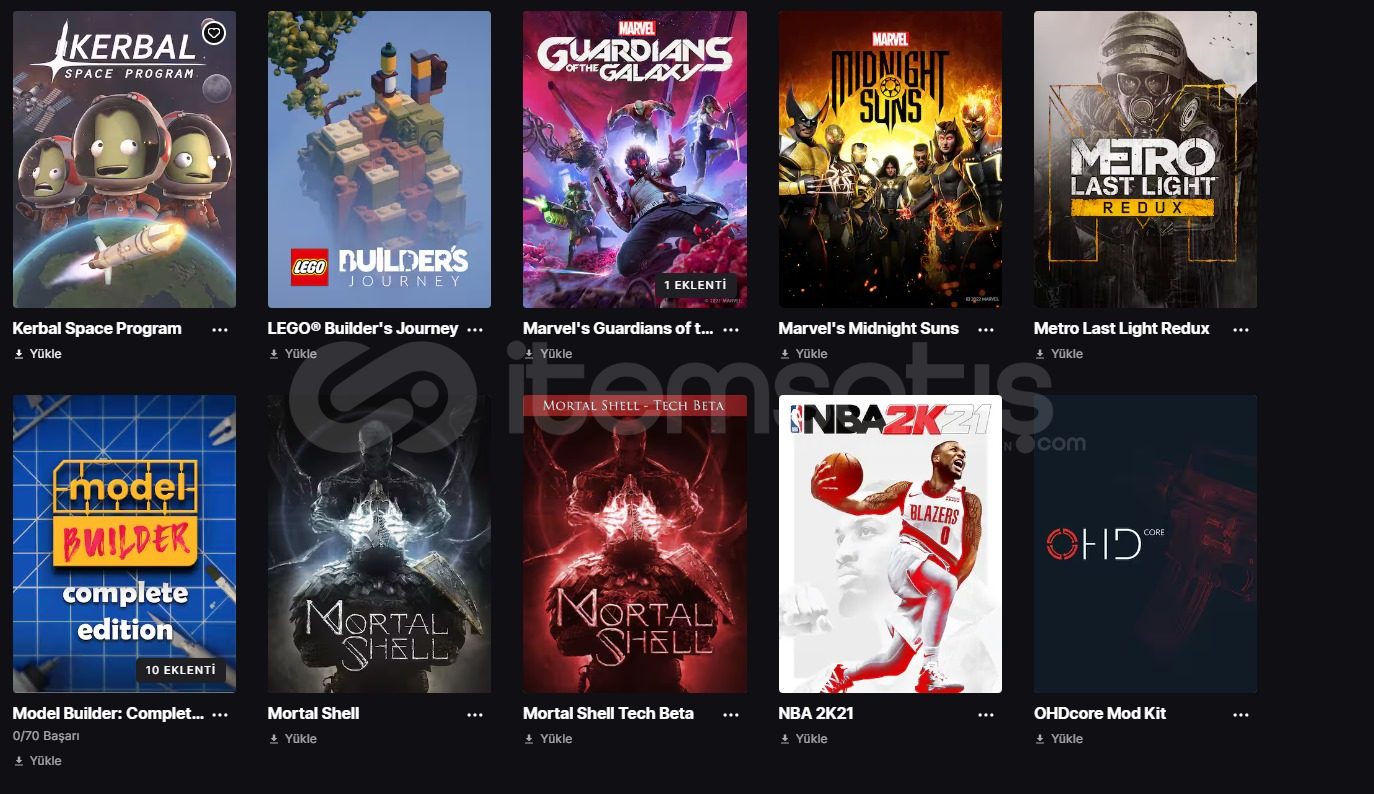This screenshot has width=1374, height=794.
Task: Click Yükle under Metro Last Light Redux
Action: 1059,354
